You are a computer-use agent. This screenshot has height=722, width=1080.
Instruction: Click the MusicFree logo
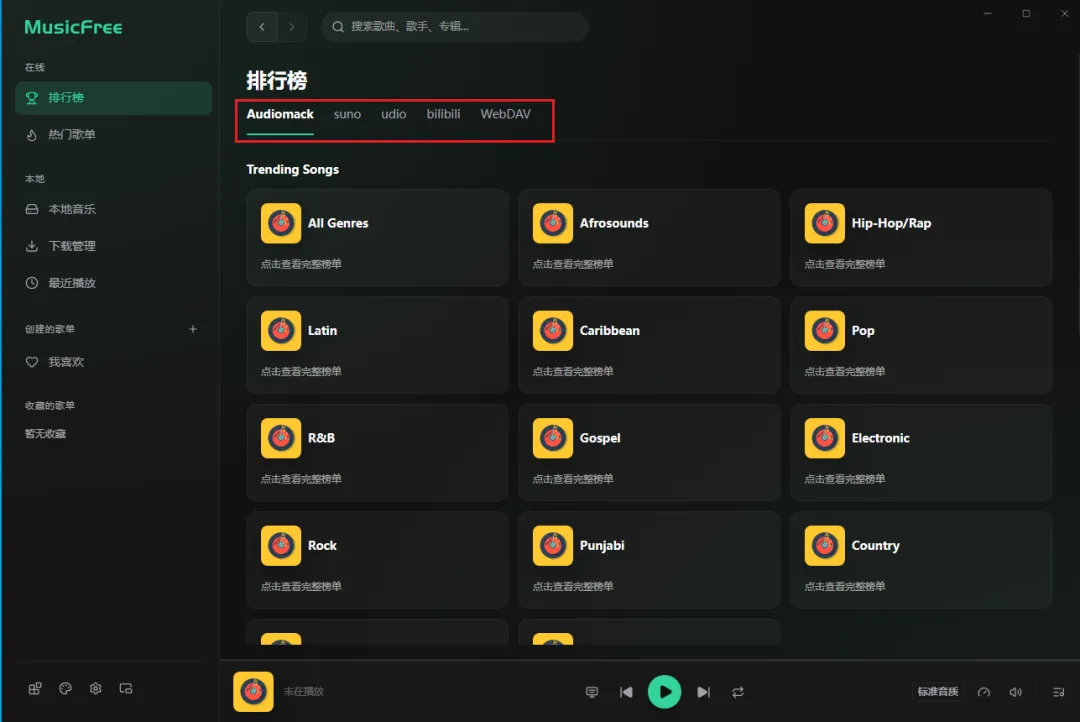coord(74,28)
